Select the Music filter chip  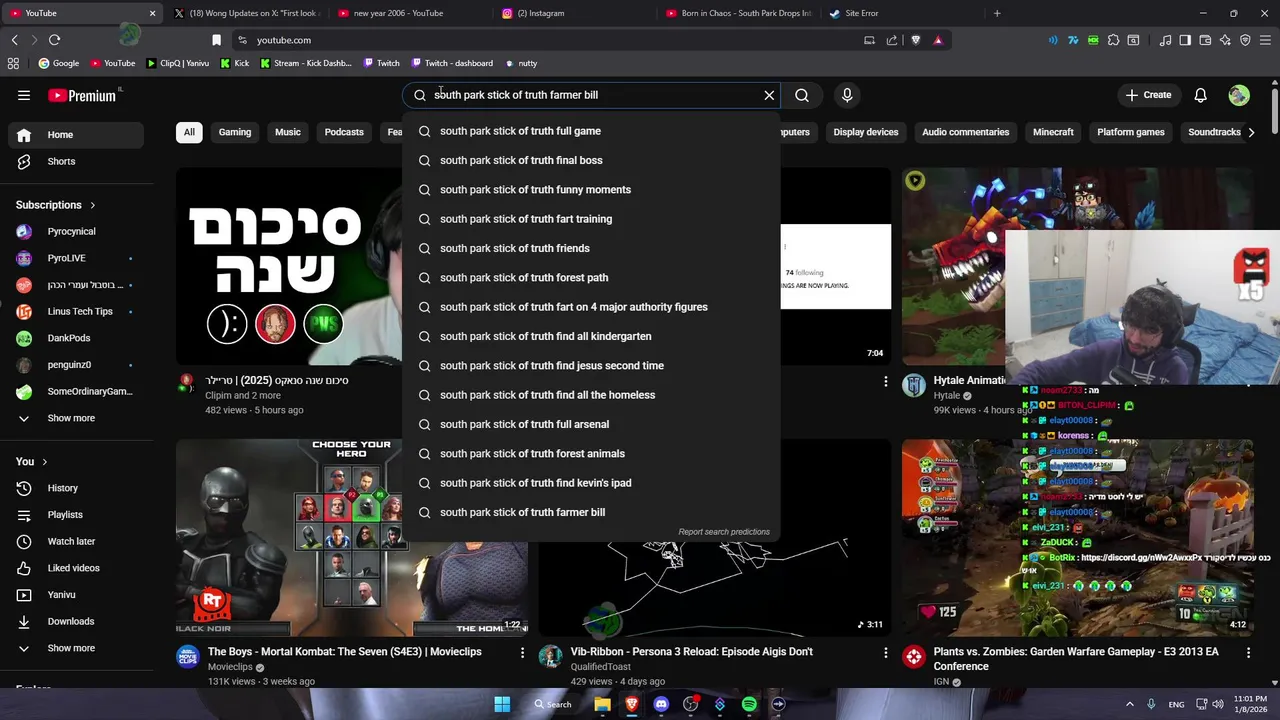click(288, 132)
